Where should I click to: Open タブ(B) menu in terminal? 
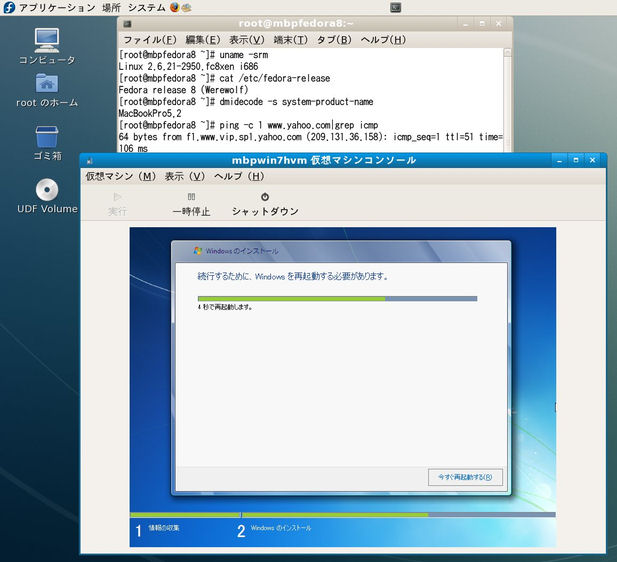coord(334,40)
